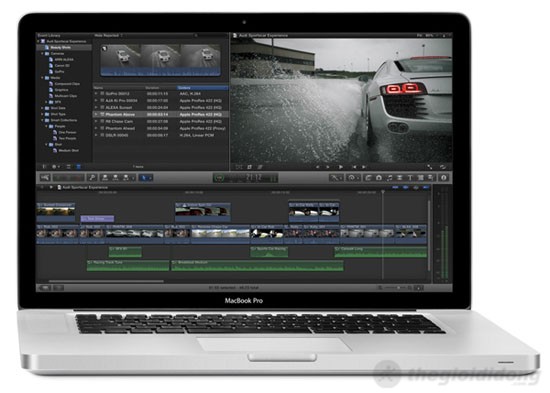Screen dimensions: 550x393
Task: Toggle video skimming in the timeline
Action: (x=395, y=187)
